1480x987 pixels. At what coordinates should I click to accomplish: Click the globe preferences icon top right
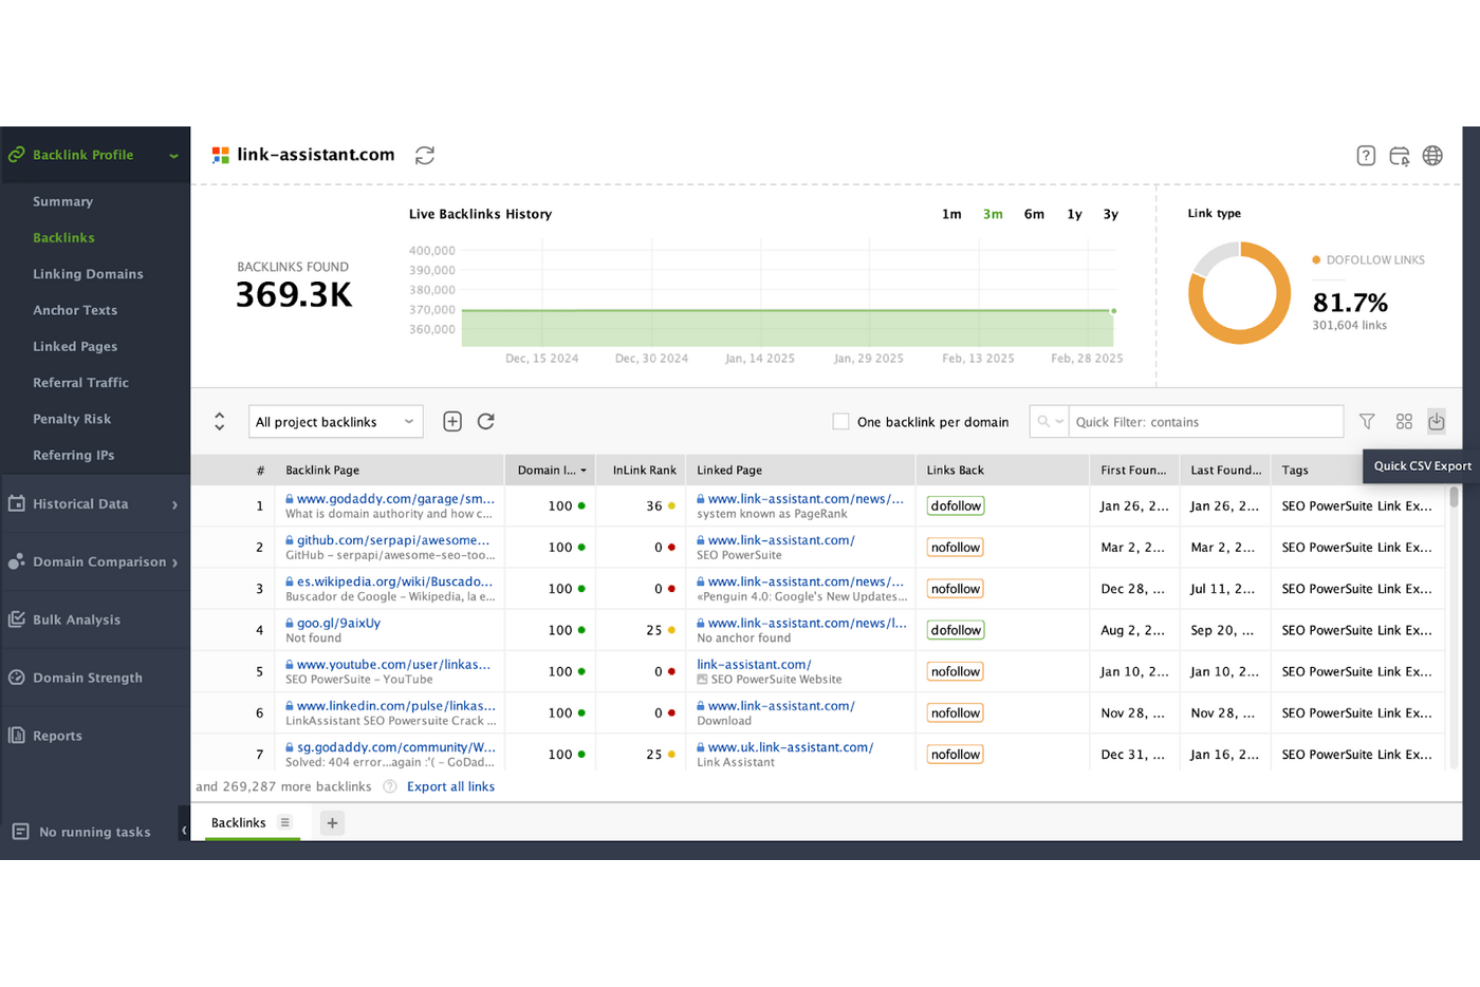pos(1433,155)
